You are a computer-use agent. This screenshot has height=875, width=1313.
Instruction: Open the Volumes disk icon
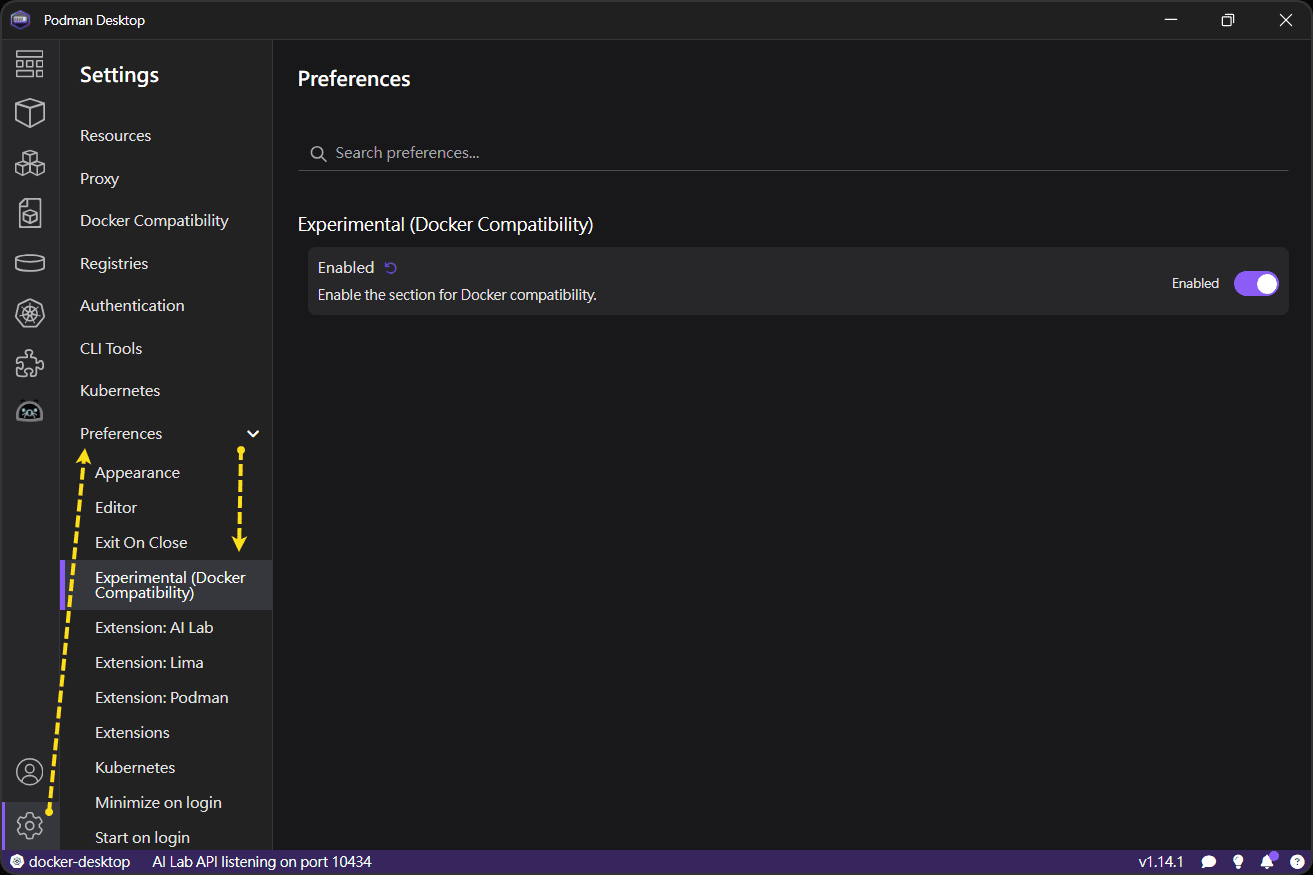click(x=30, y=263)
